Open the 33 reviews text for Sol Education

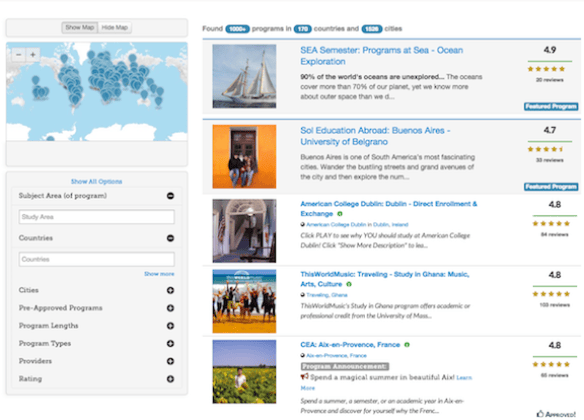click(550, 160)
